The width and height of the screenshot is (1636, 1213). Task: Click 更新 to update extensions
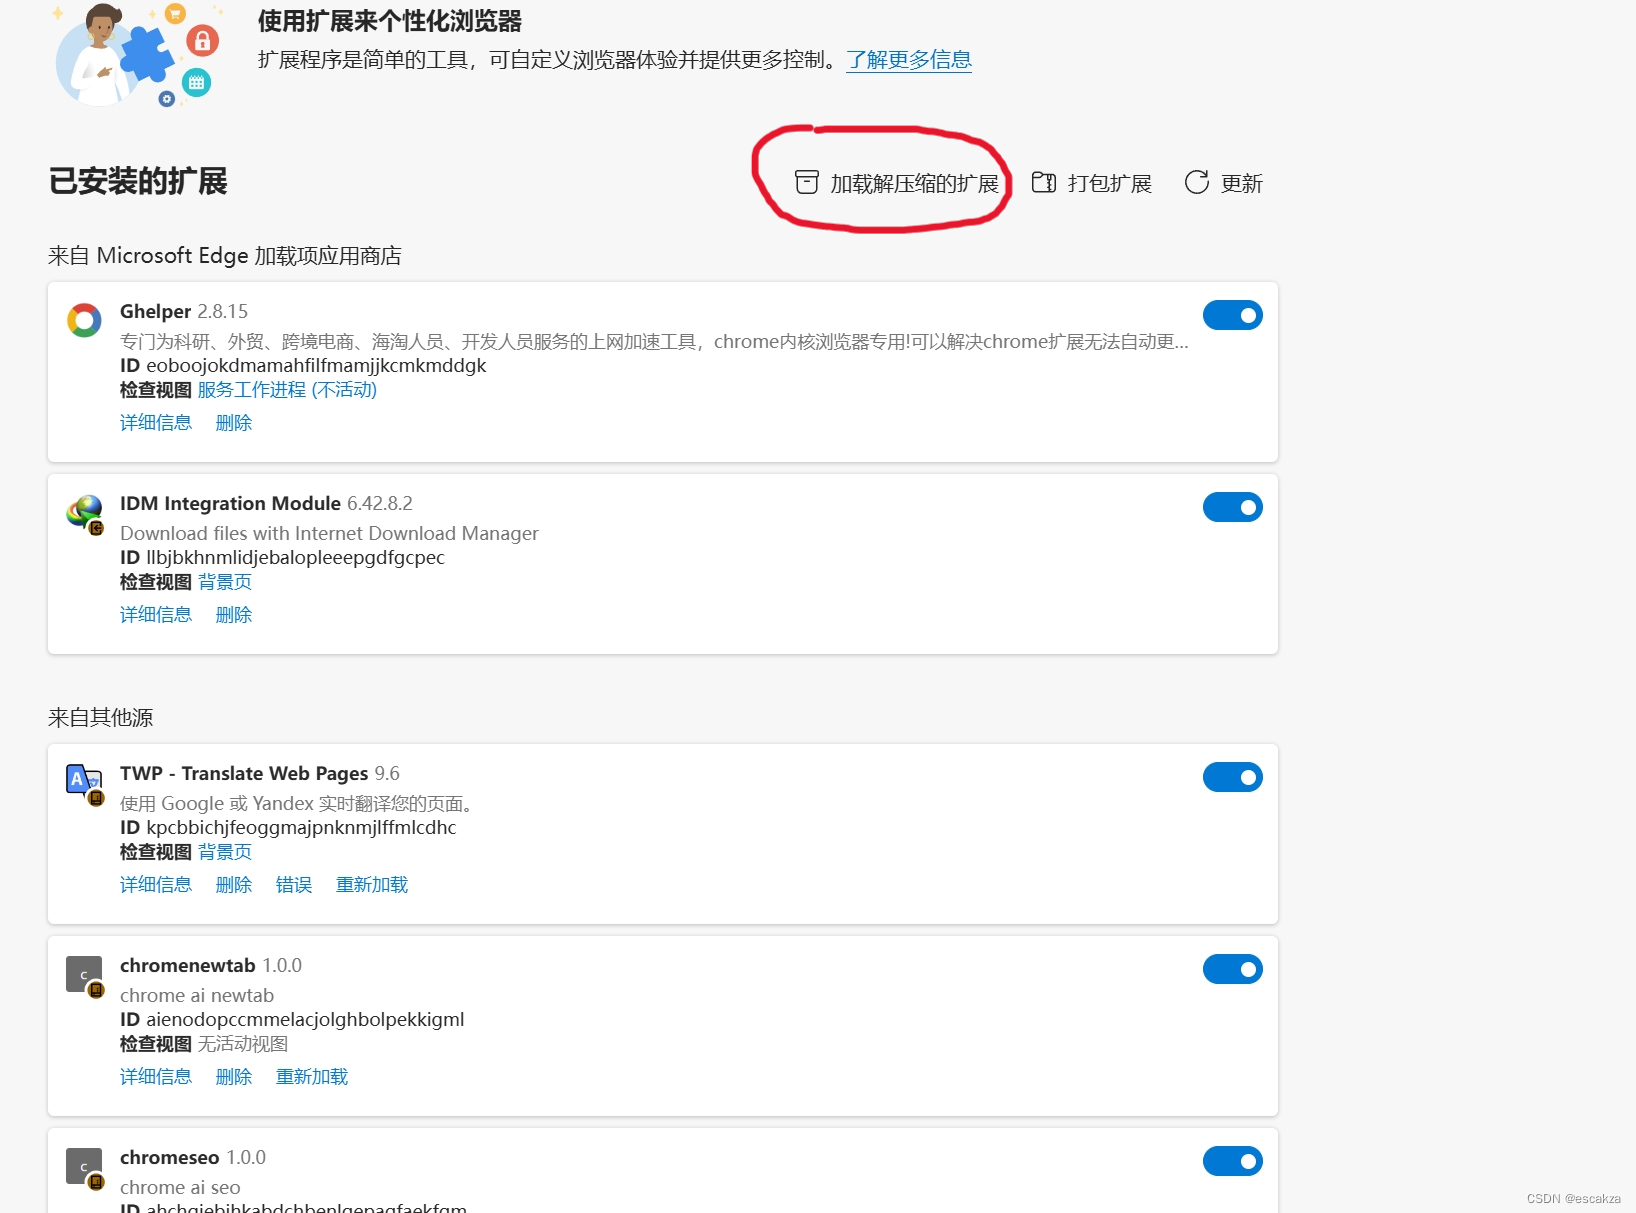(1224, 183)
